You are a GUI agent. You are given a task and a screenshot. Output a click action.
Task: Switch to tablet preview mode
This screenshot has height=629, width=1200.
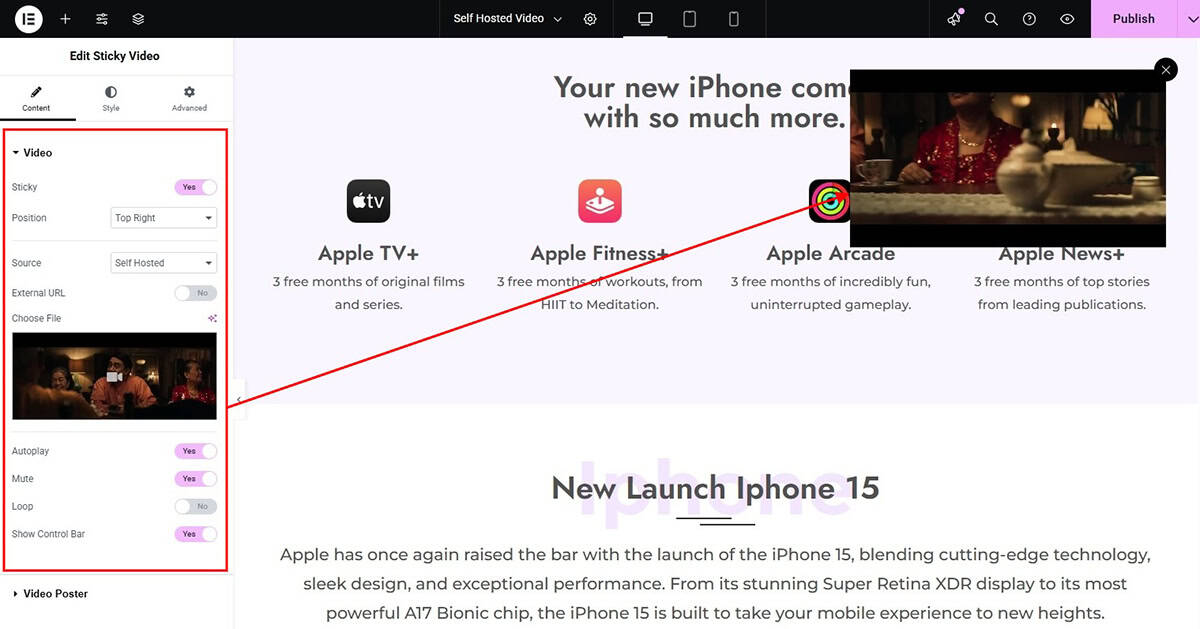pos(689,19)
